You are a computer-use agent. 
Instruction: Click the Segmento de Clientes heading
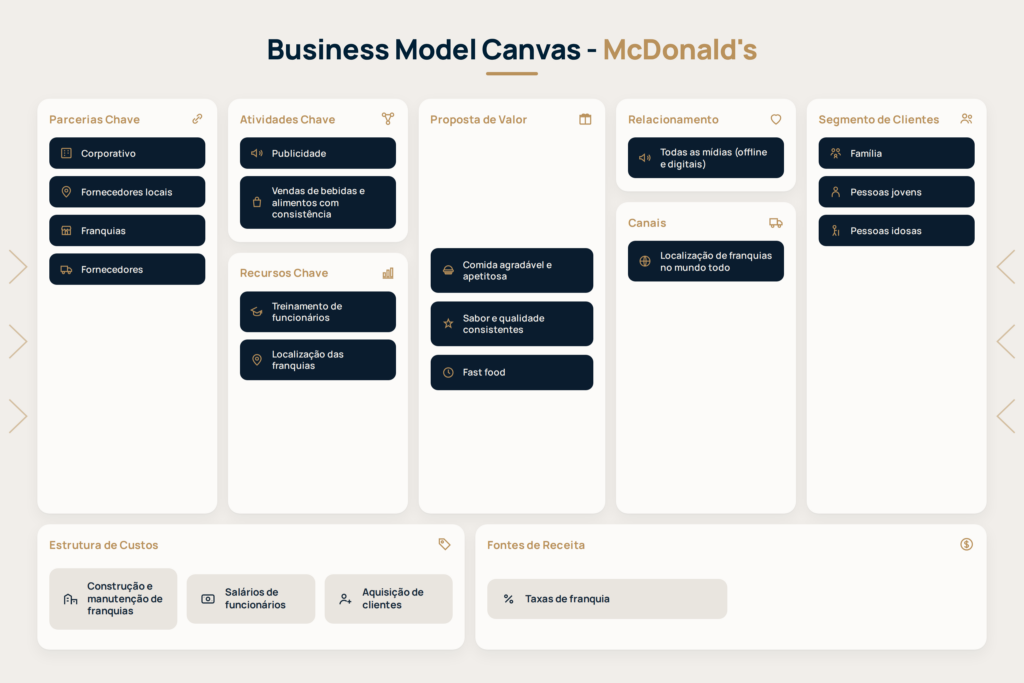[x=879, y=119]
